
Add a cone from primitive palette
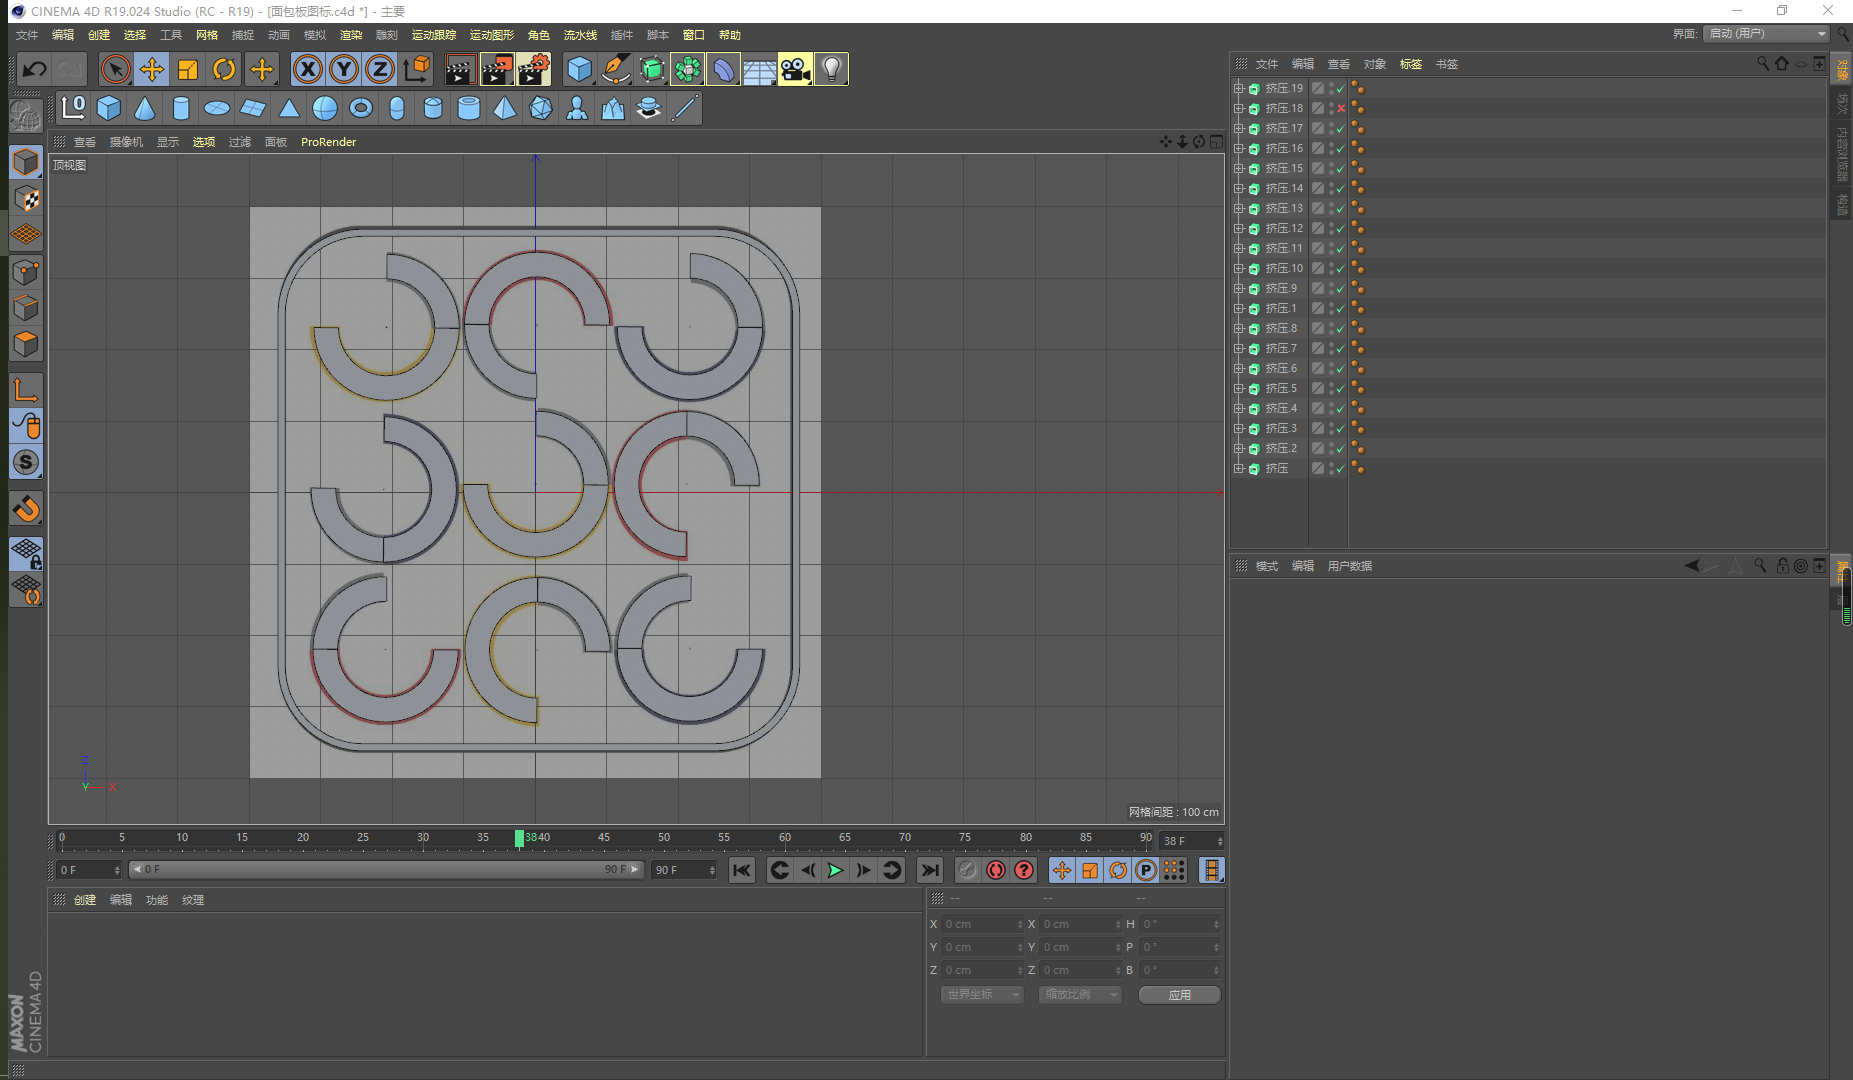[x=145, y=108]
